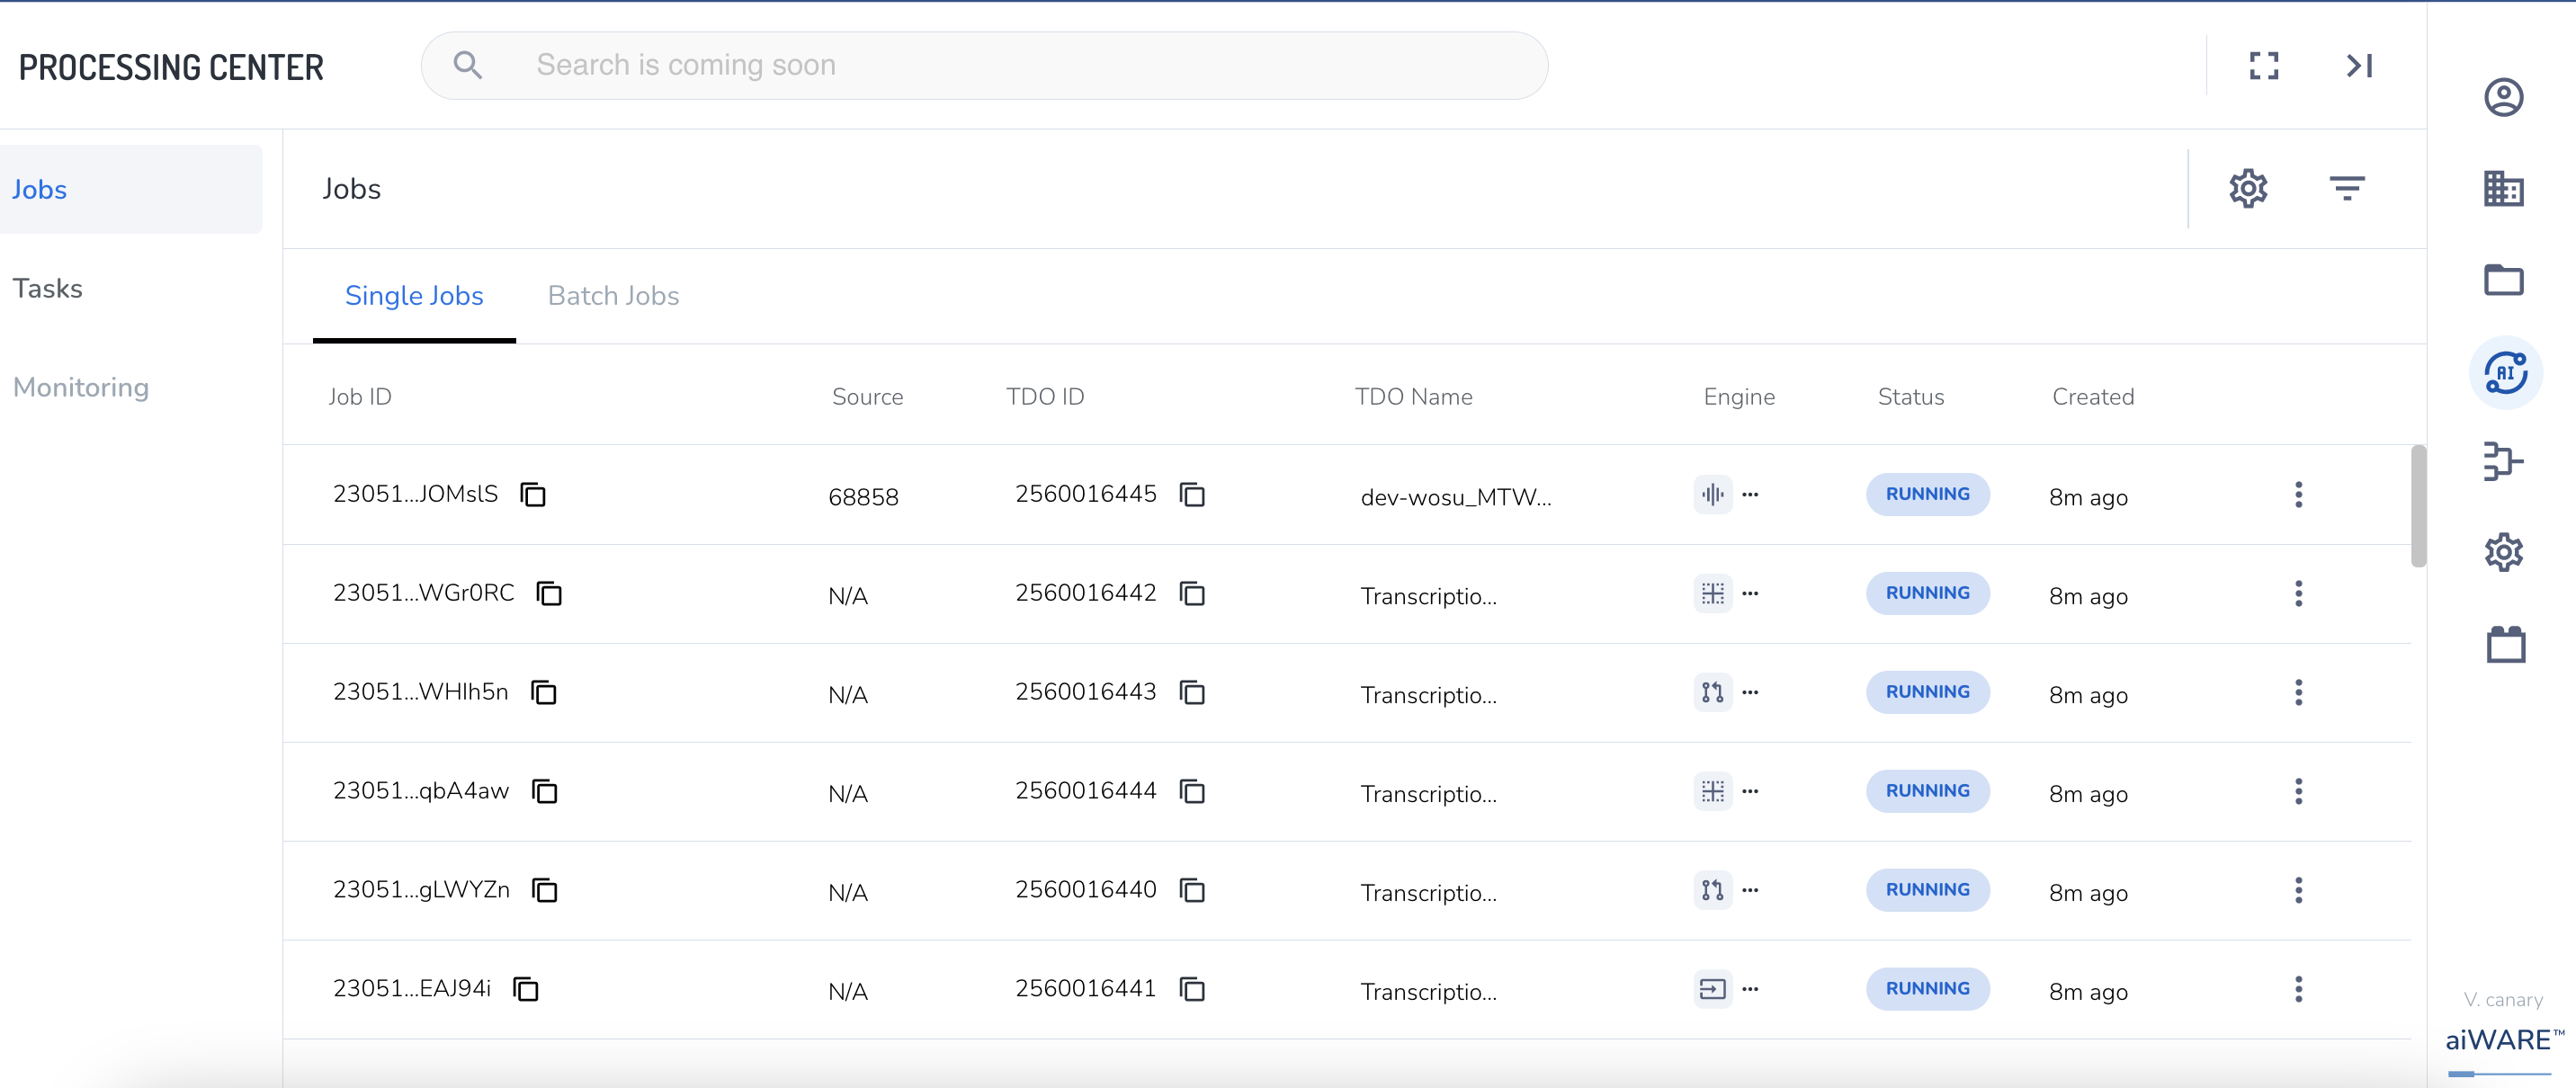Copy job ID 23051...JOMslS
Image resolution: width=2576 pixels, height=1088 pixels.
(533, 494)
